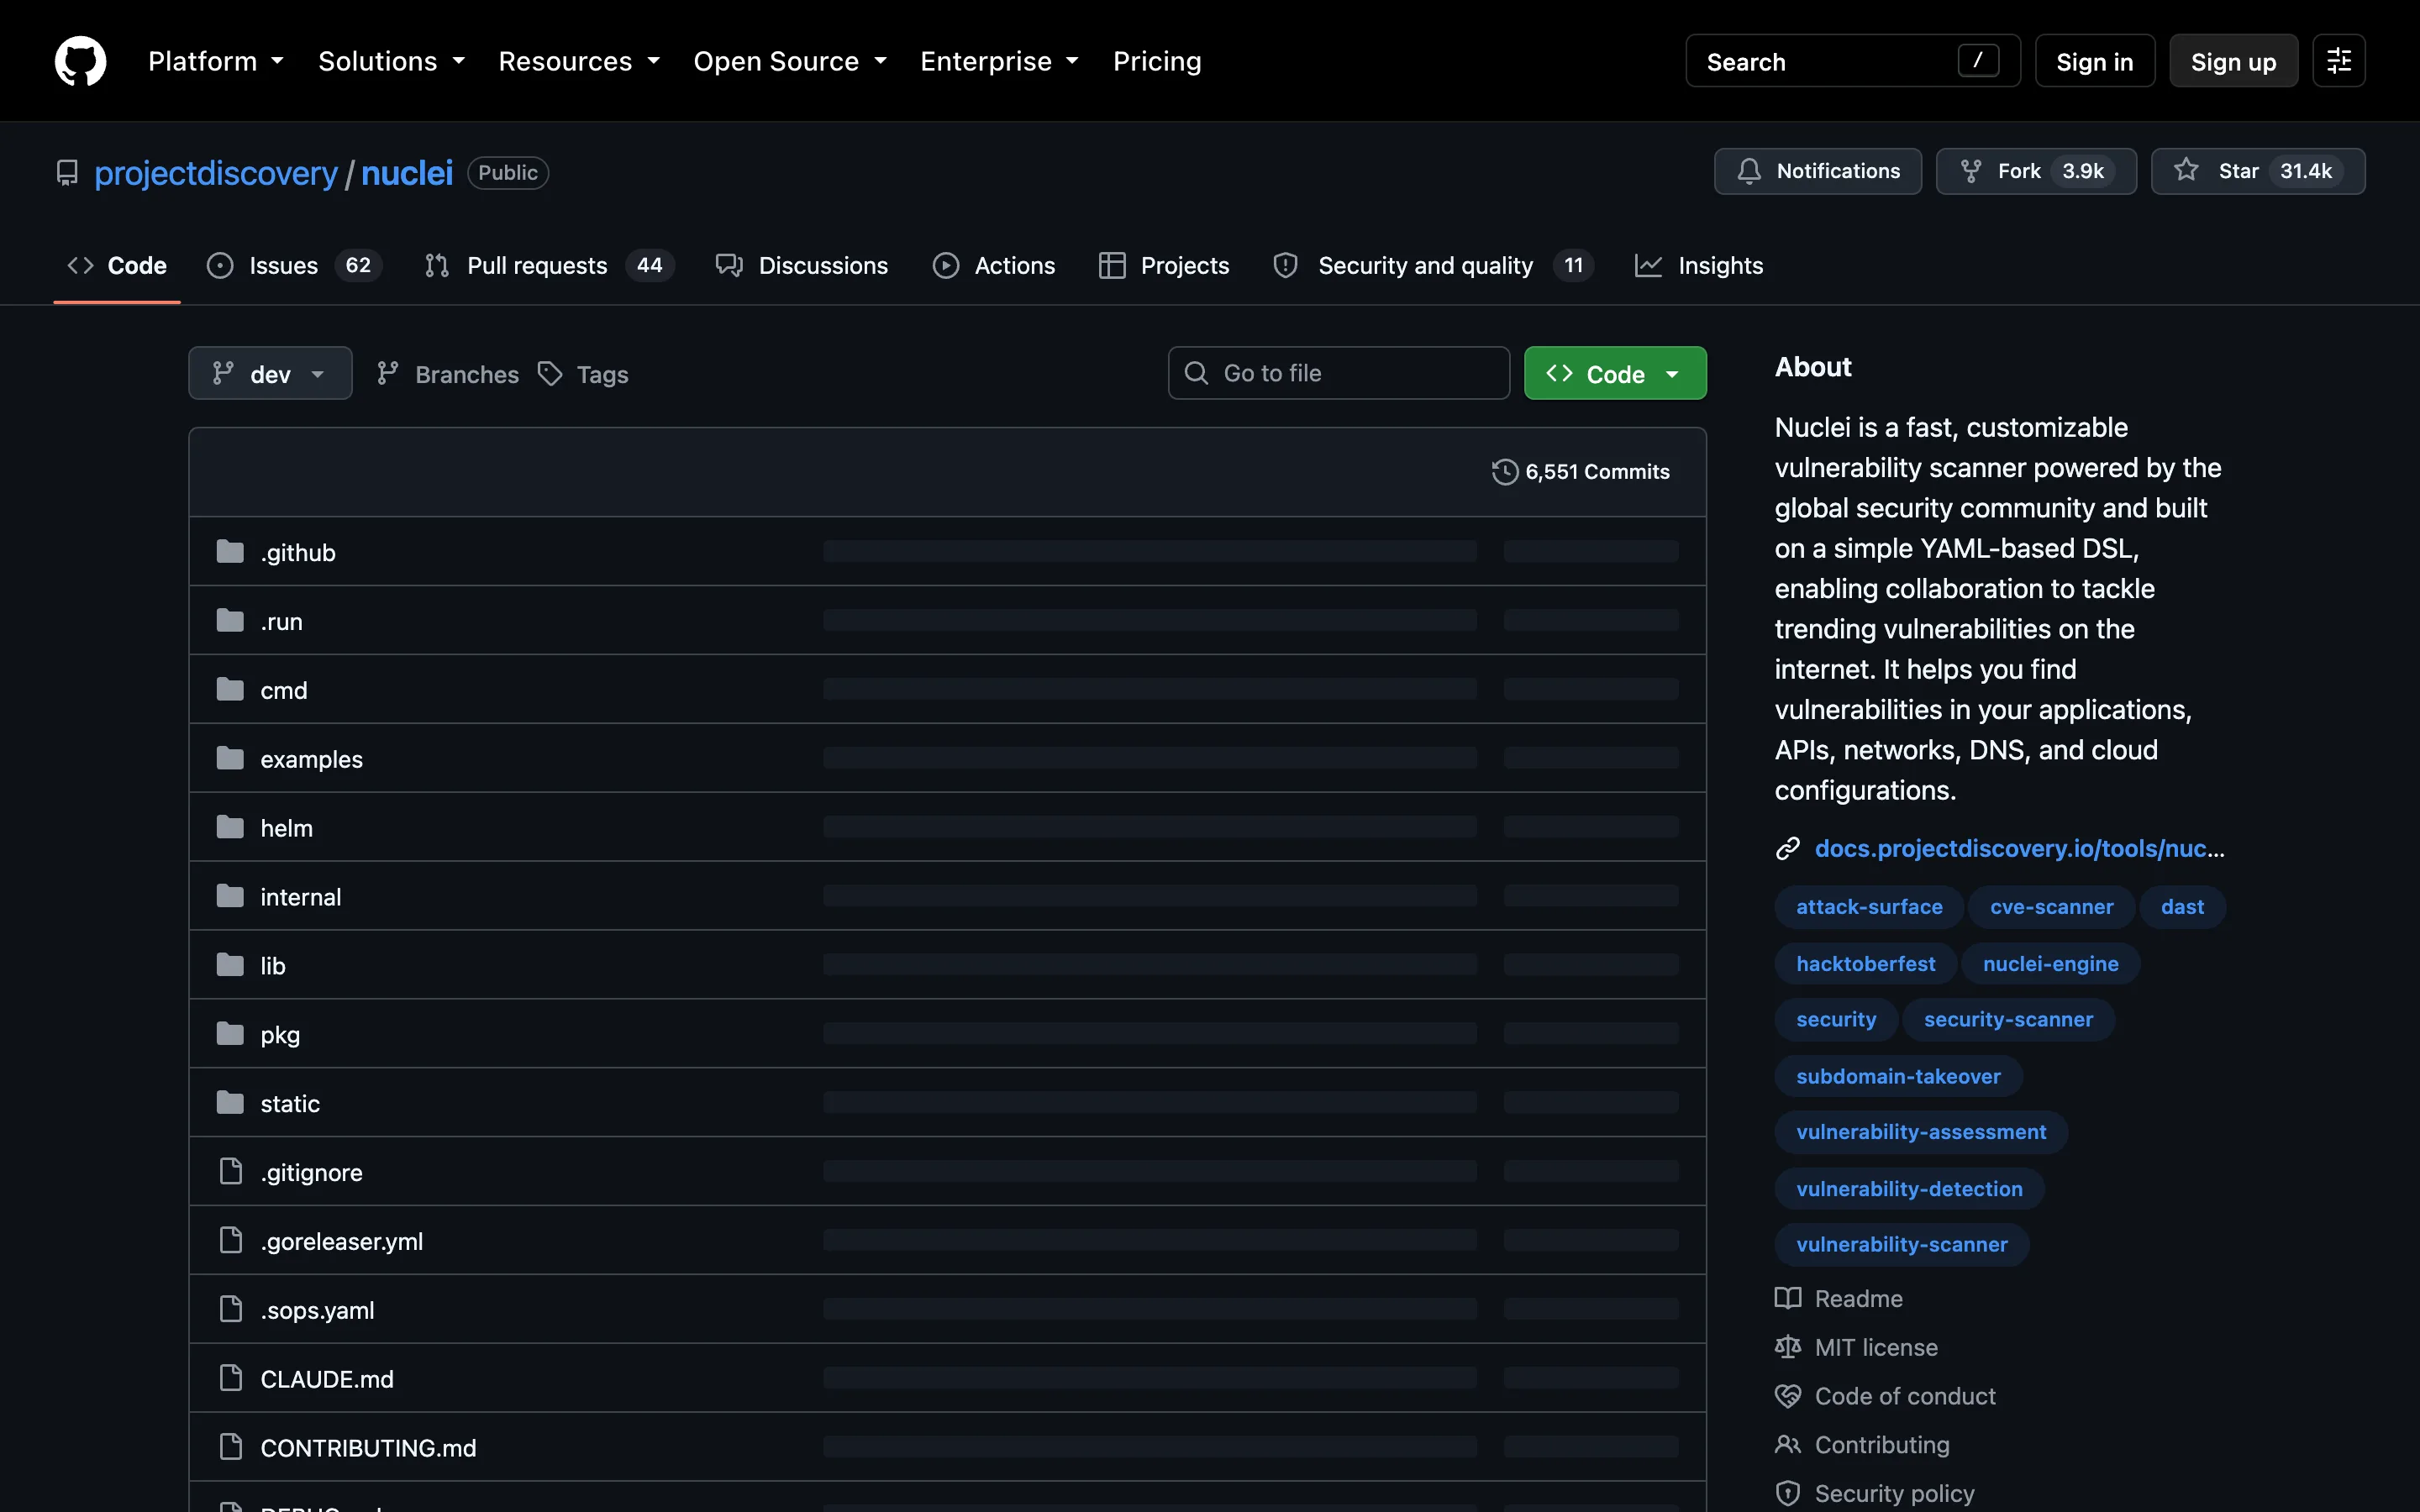Focus the Search field in header
Viewport: 2420px width, 1512px height.
(1852, 61)
